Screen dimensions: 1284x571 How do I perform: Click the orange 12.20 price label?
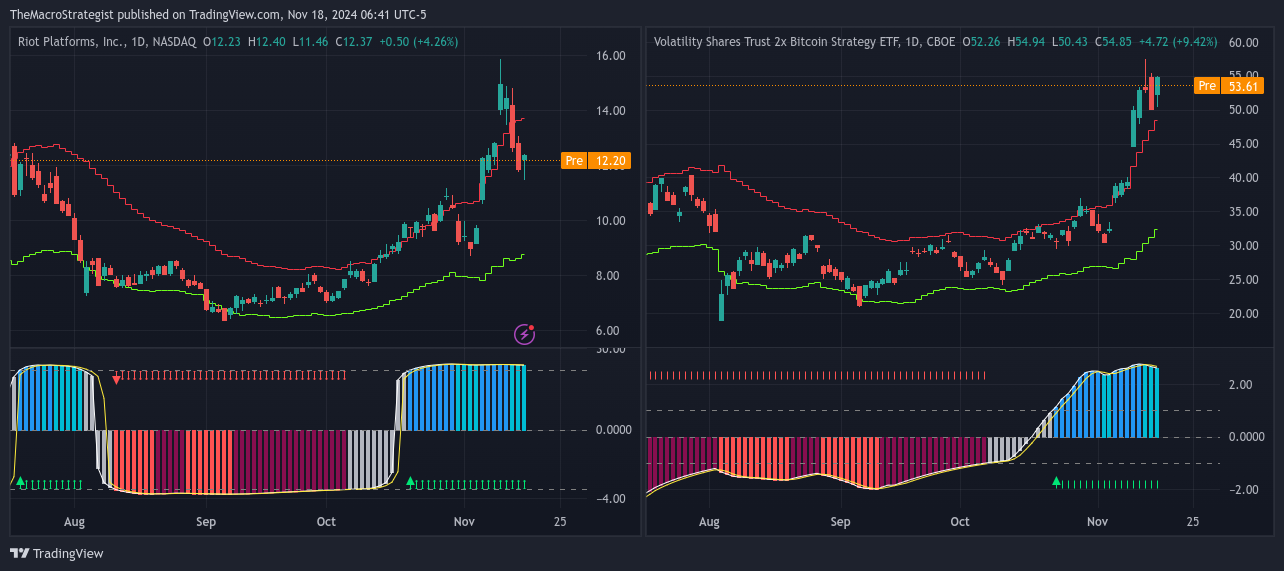[611, 160]
